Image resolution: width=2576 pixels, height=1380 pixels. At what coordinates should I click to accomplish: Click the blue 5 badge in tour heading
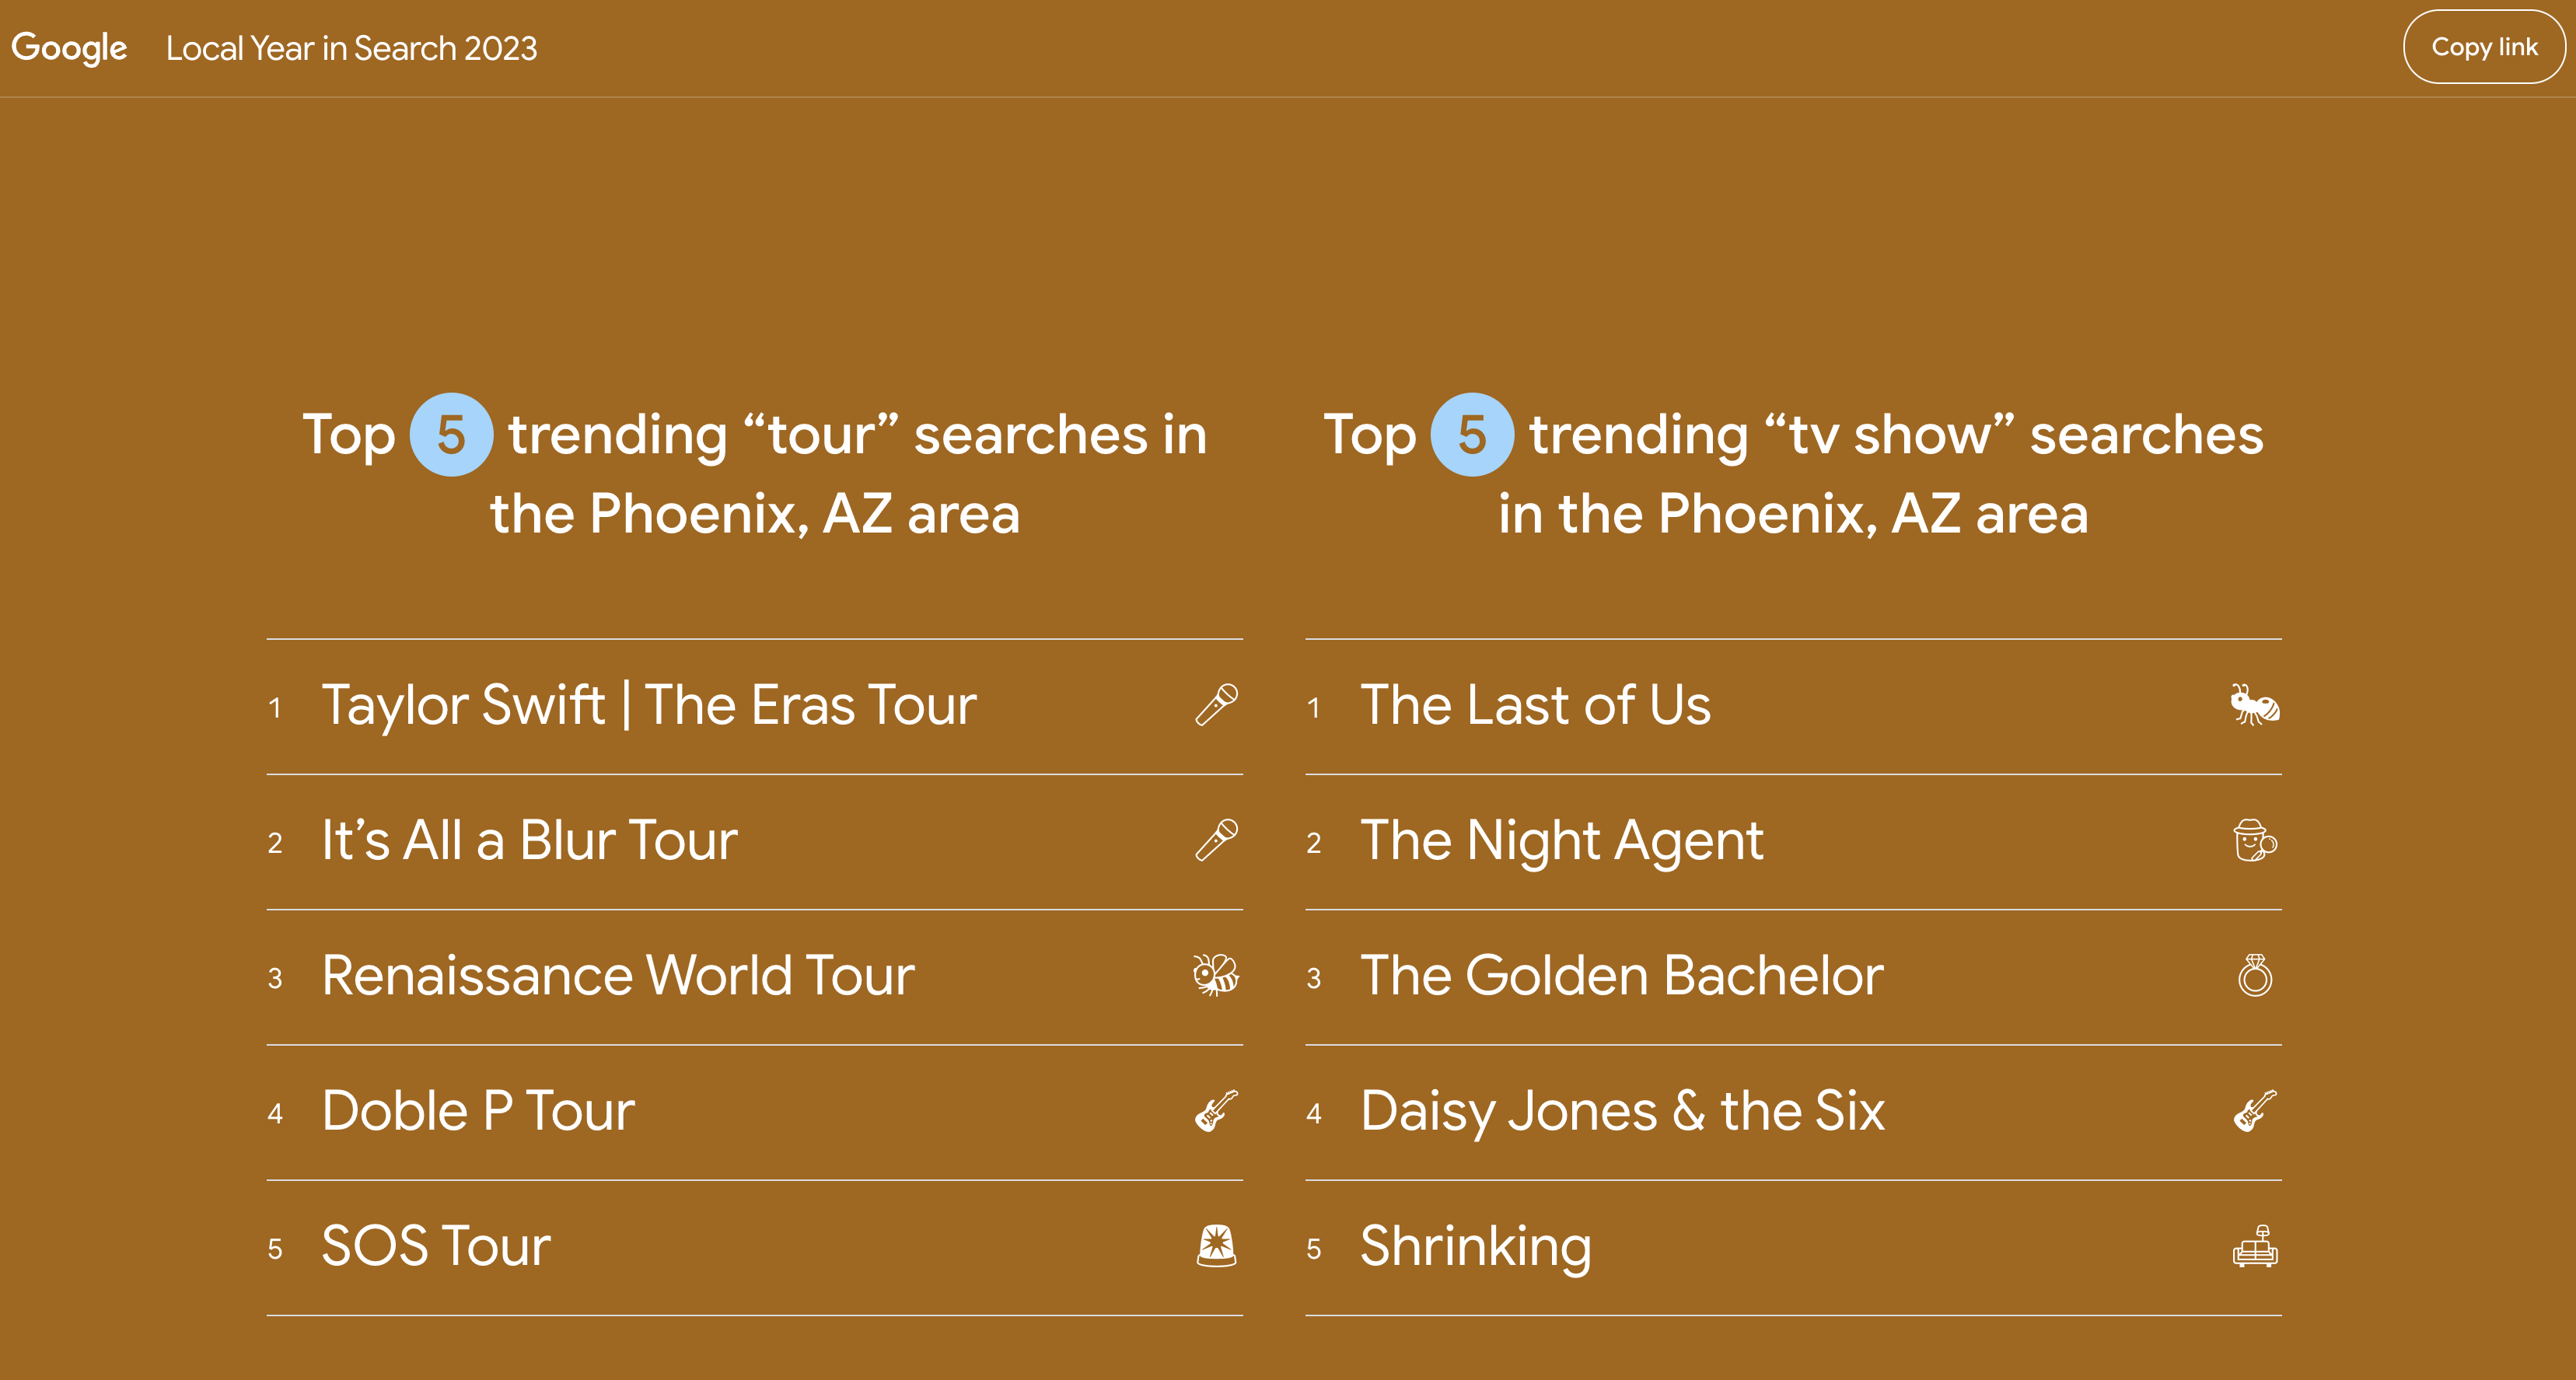pyautogui.click(x=451, y=435)
